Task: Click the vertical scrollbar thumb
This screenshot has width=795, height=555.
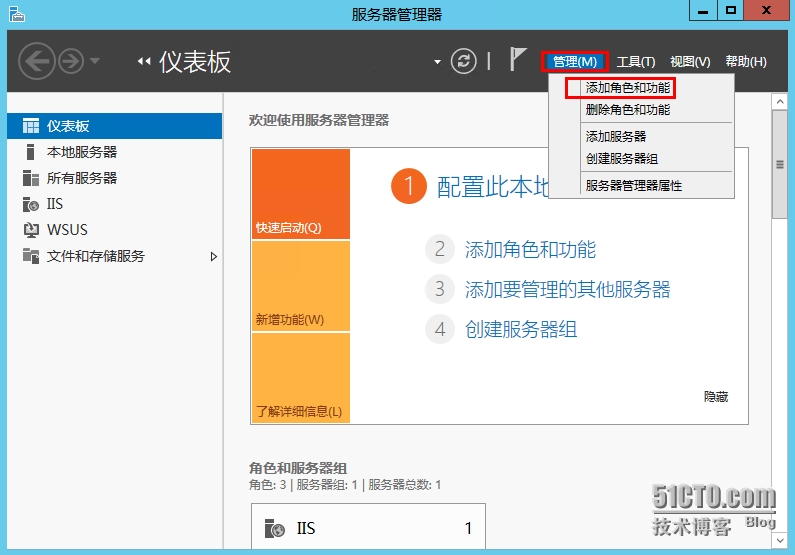Action: pyautogui.click(x=779, y=164)
